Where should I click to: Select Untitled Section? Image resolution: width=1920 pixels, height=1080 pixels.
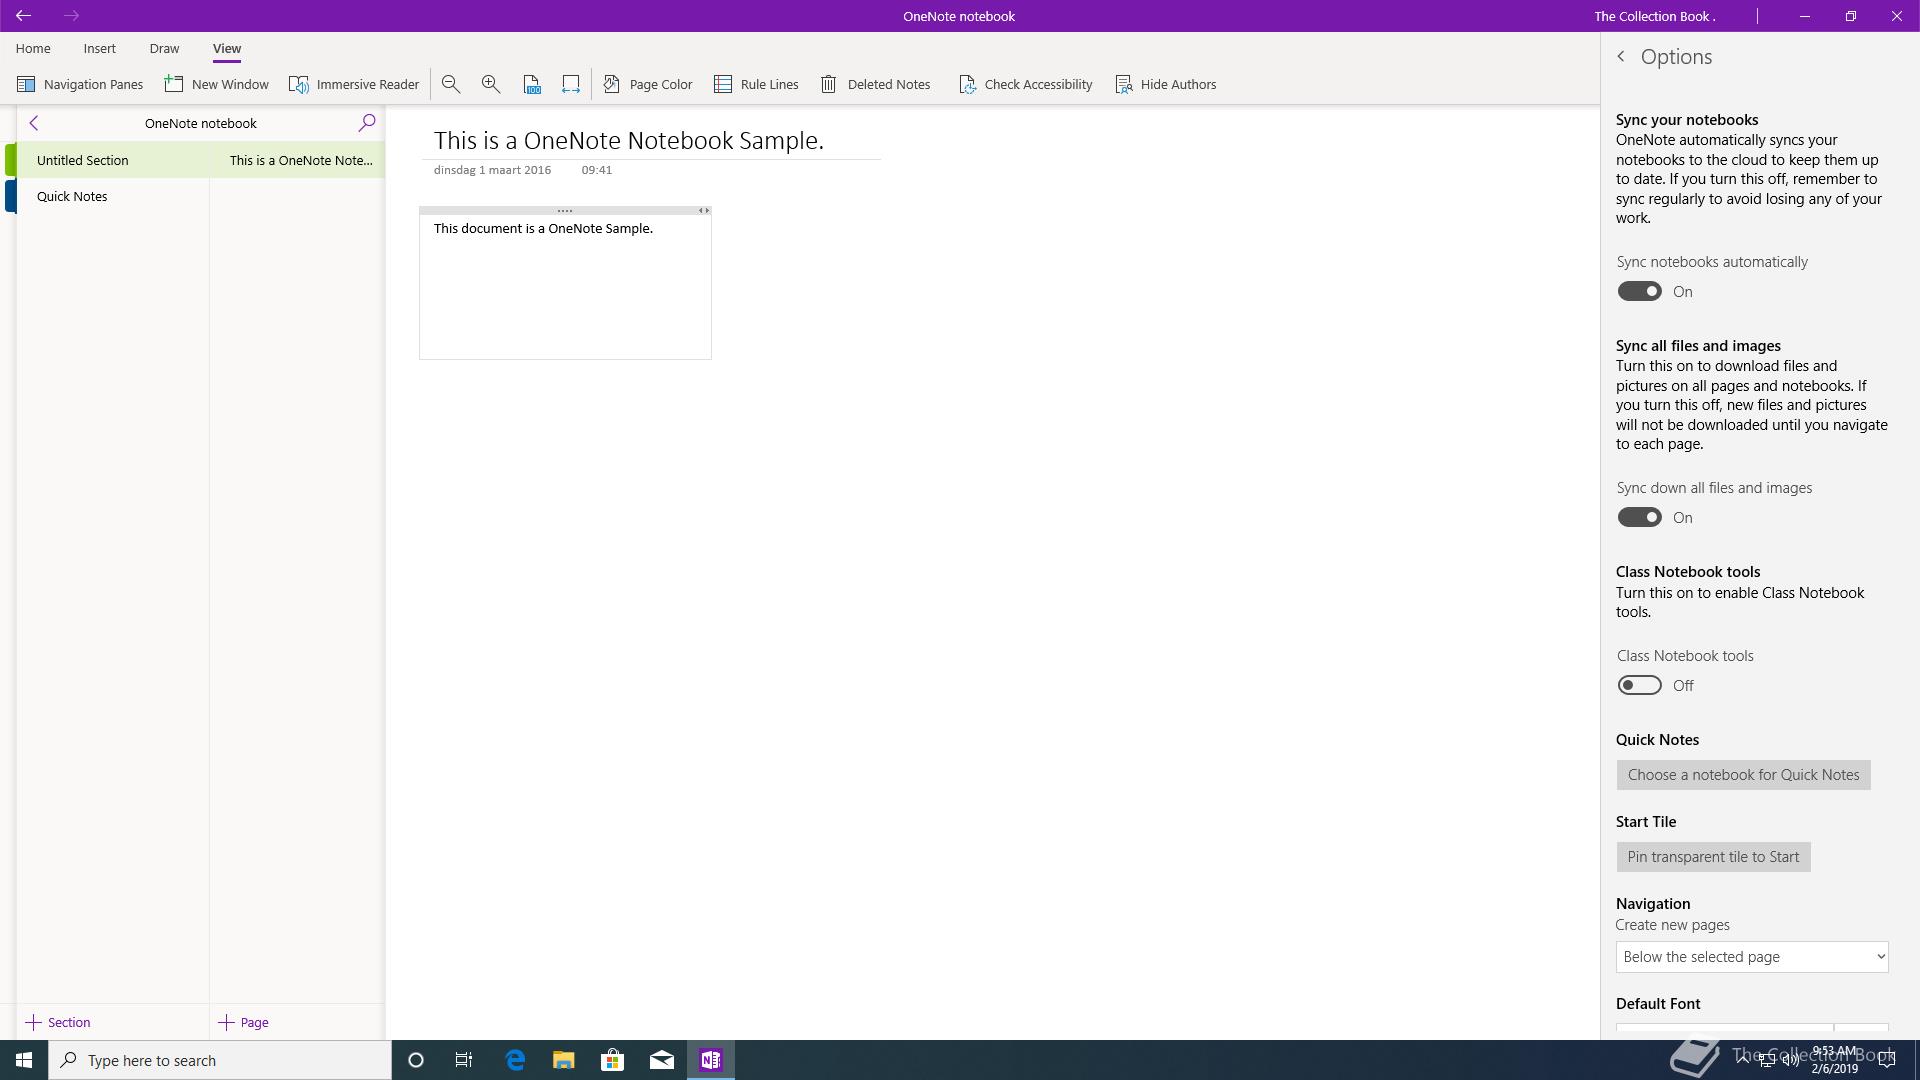pos(112,160)
